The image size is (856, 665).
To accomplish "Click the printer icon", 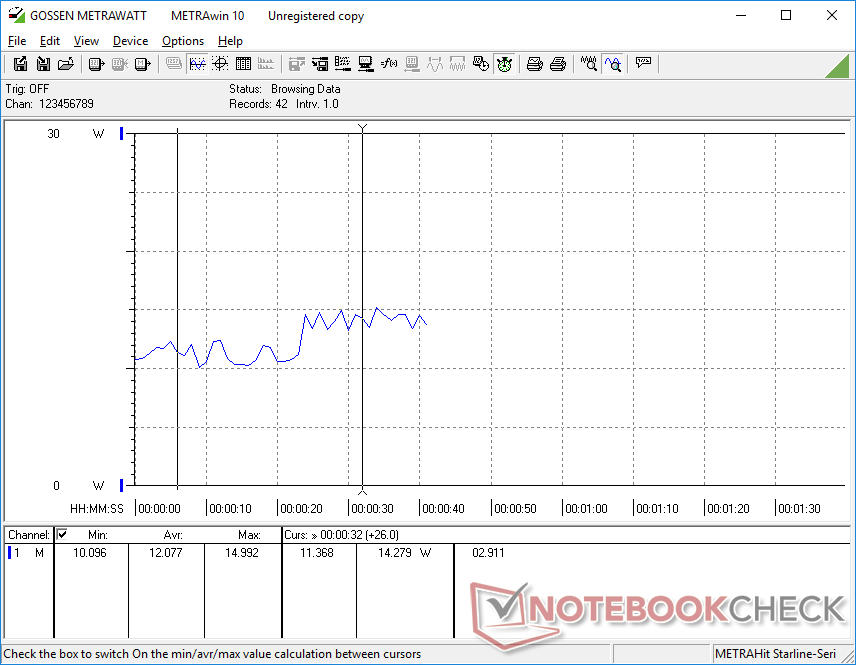I will pos(558,64).
